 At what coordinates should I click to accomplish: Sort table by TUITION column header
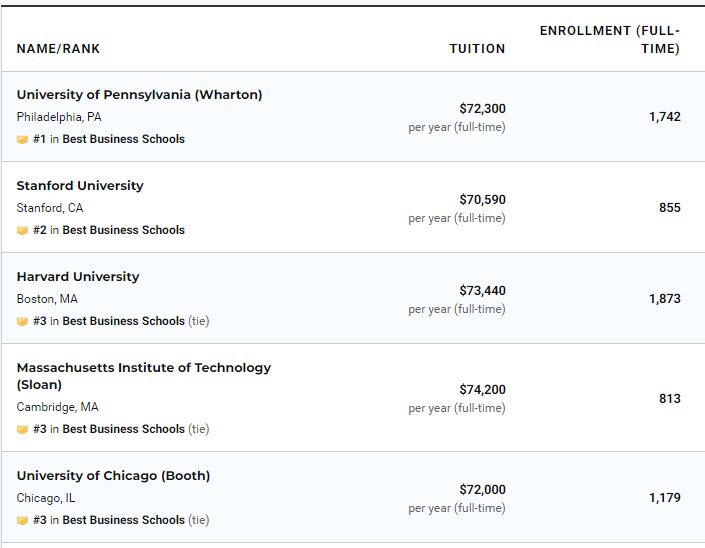477,49
